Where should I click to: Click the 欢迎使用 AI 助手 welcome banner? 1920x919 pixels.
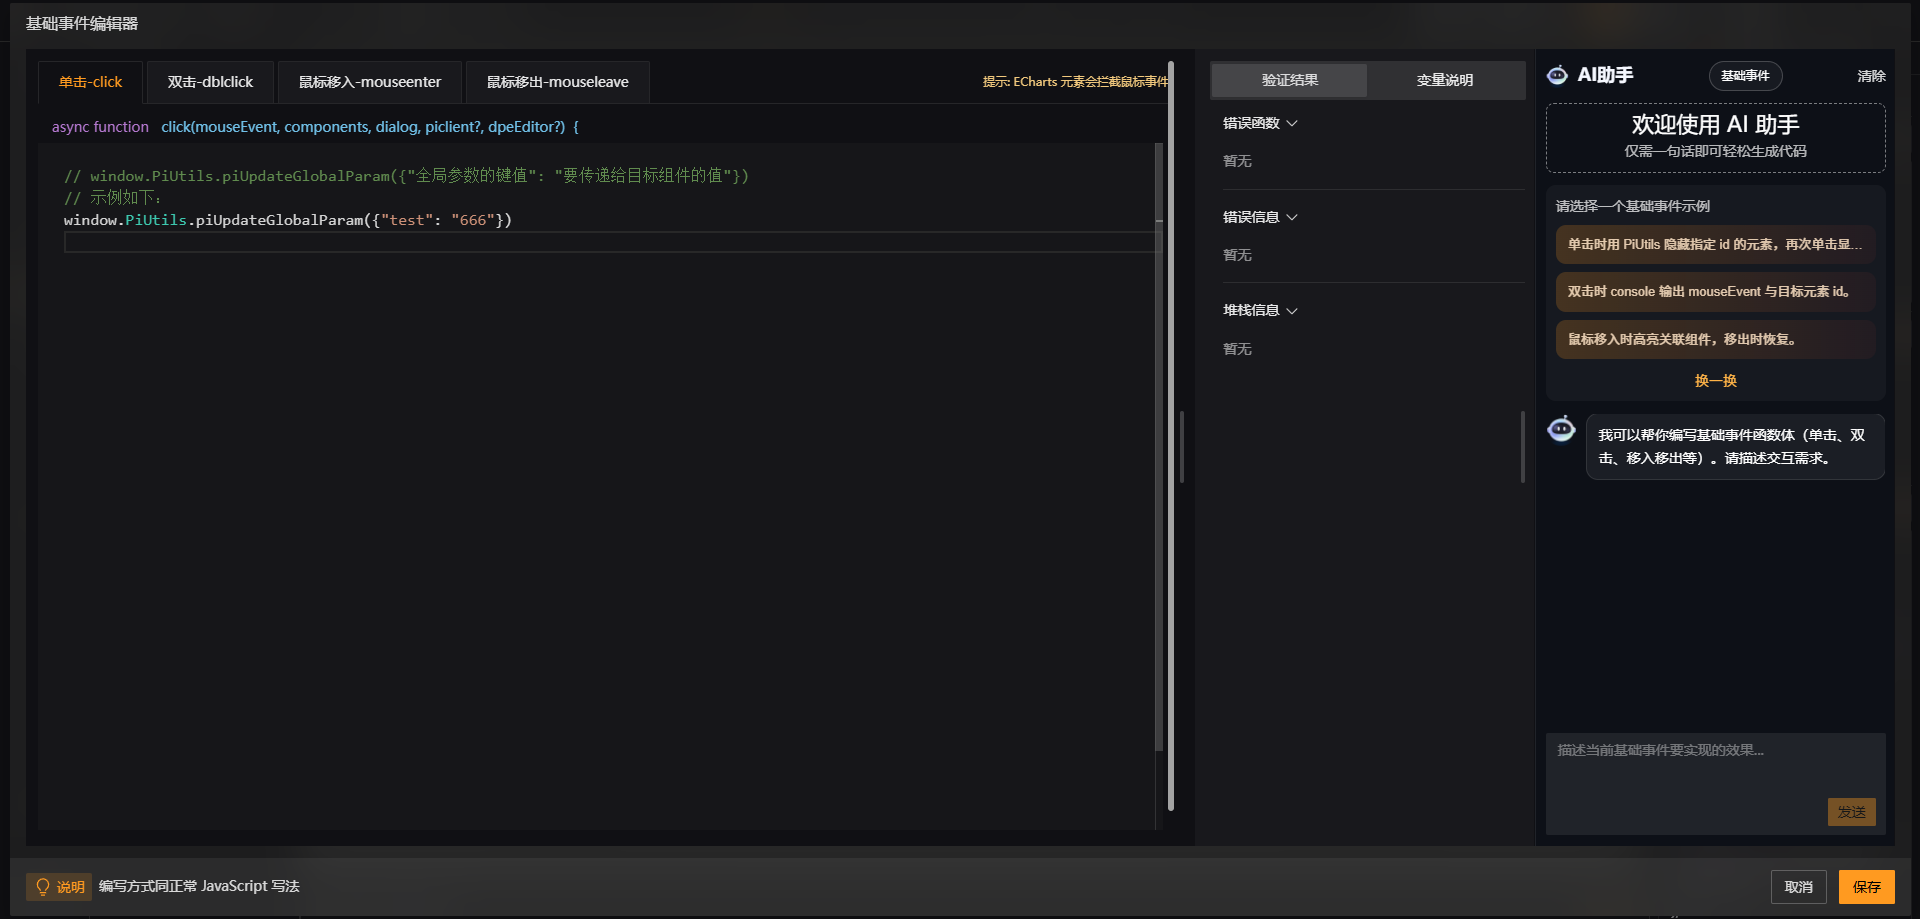tap(1715, 138)
